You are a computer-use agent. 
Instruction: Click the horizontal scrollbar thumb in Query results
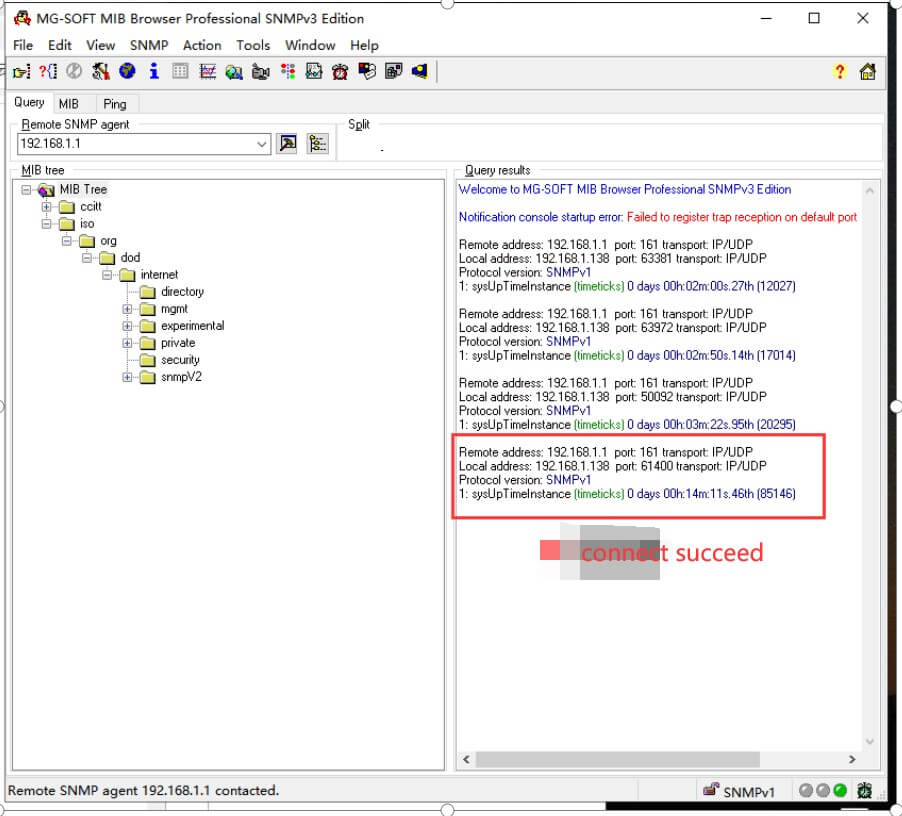[618, 759]
